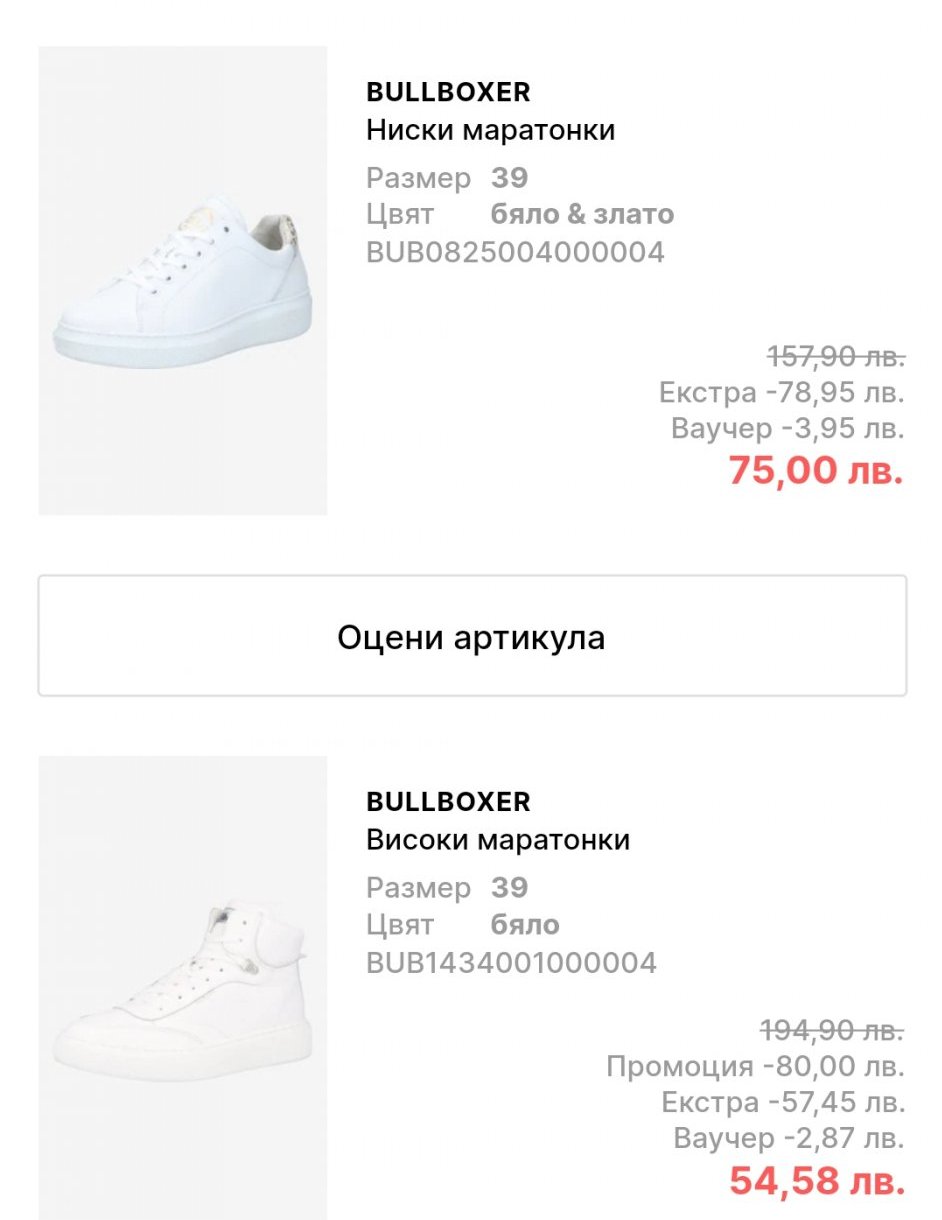
Task: Tap the crossed-out price 194,90 лв.
Action: pyautogui.click(x=832, y=1028)
